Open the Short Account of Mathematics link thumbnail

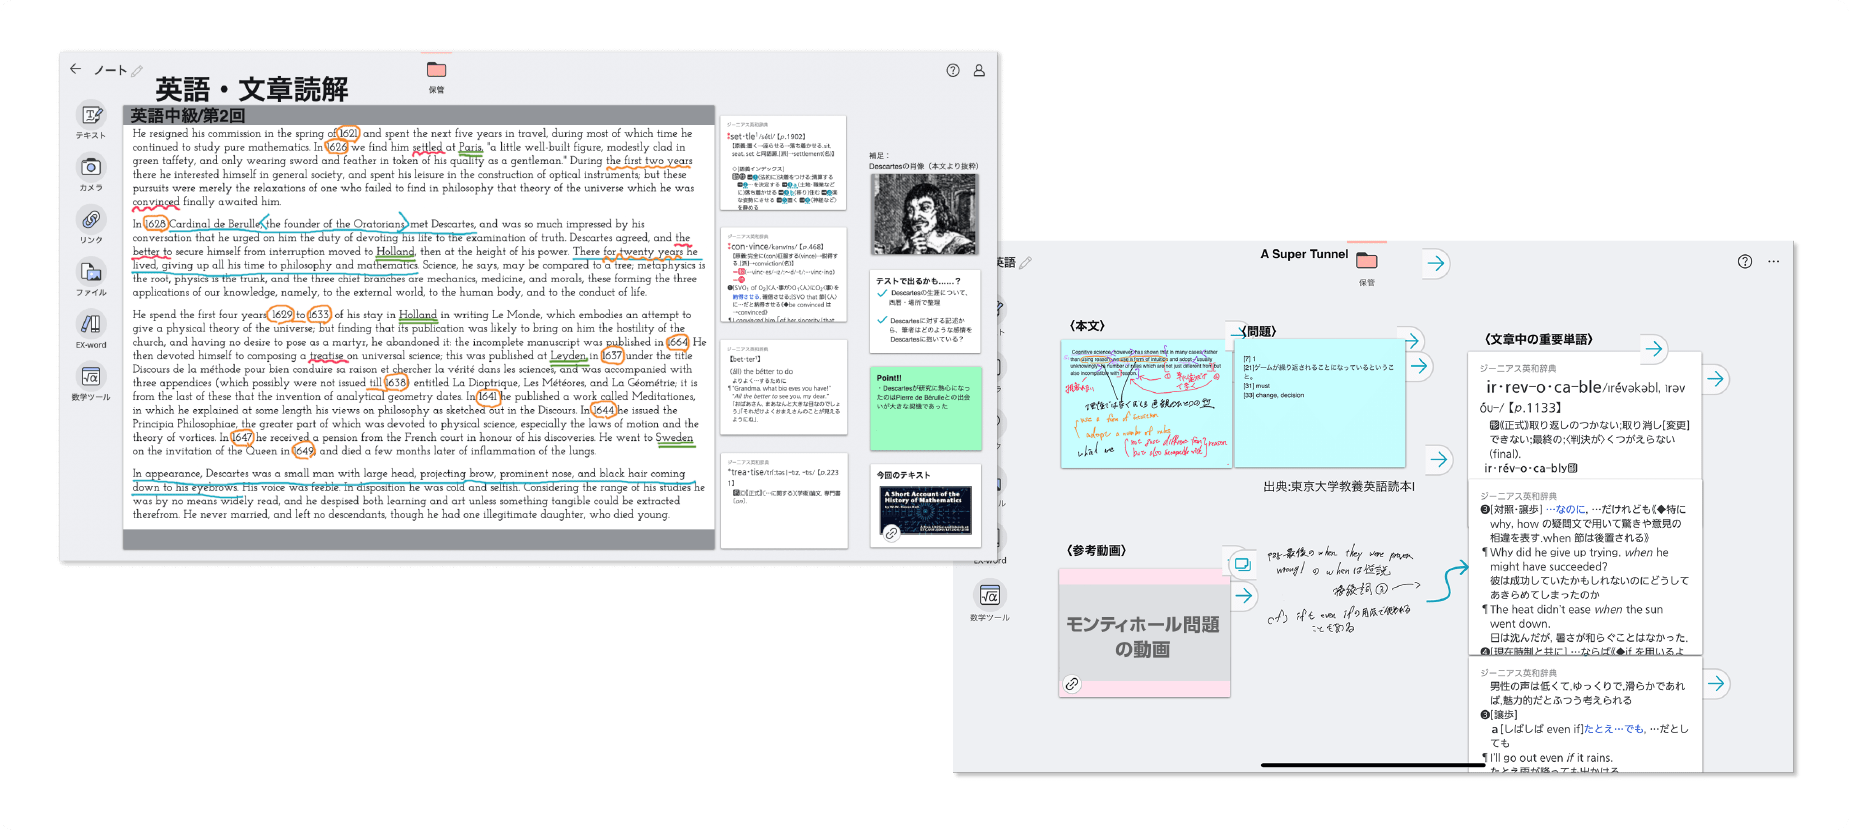coord(926,512)
